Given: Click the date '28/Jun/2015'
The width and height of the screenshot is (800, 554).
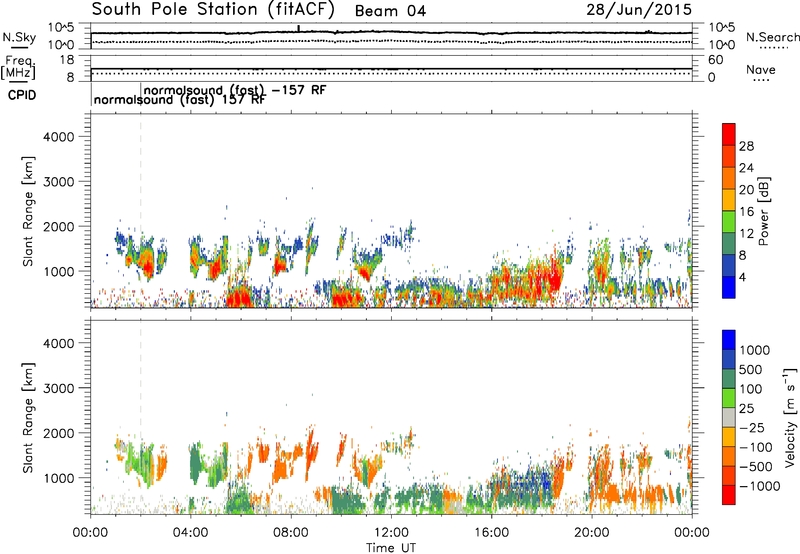Looking at the screenshot, I should coord(639,9).
